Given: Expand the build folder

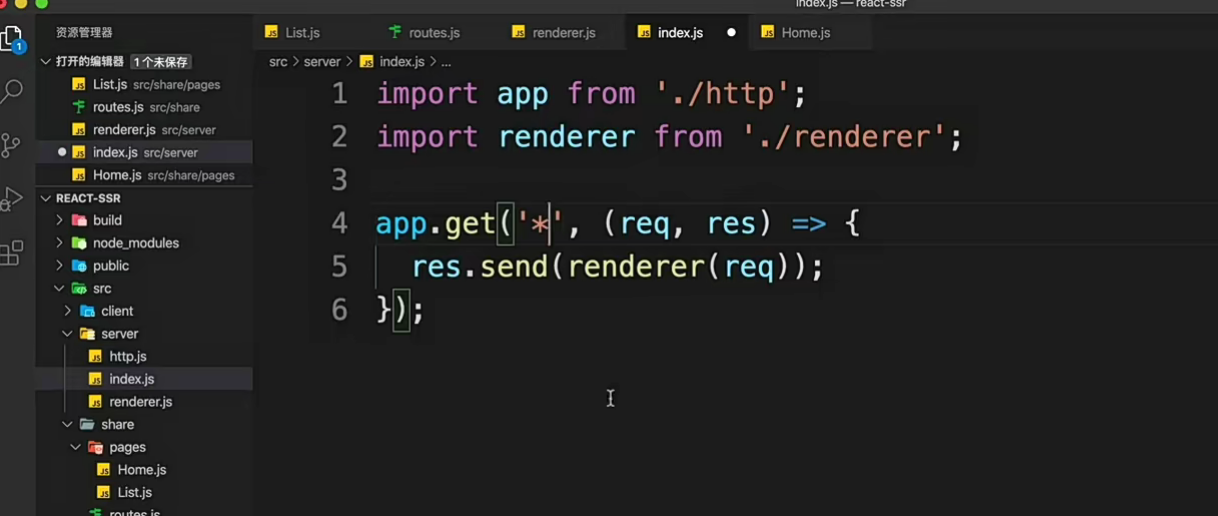Looking at the screenshot, I should [x=107, y=220].
